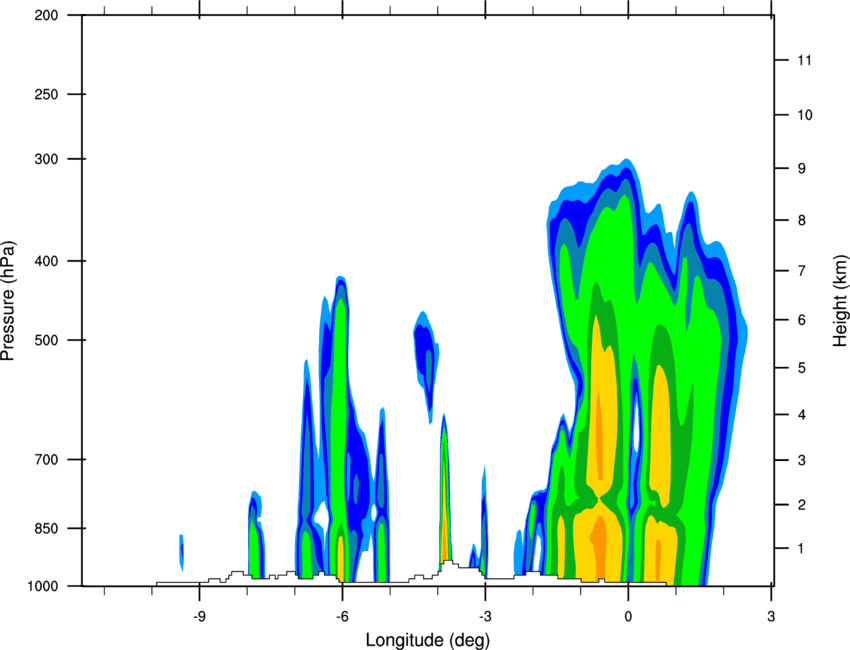Screen dimensions: 850x650
Task: Click the 3 longitude tick label
Action: [x=771, y=616]
